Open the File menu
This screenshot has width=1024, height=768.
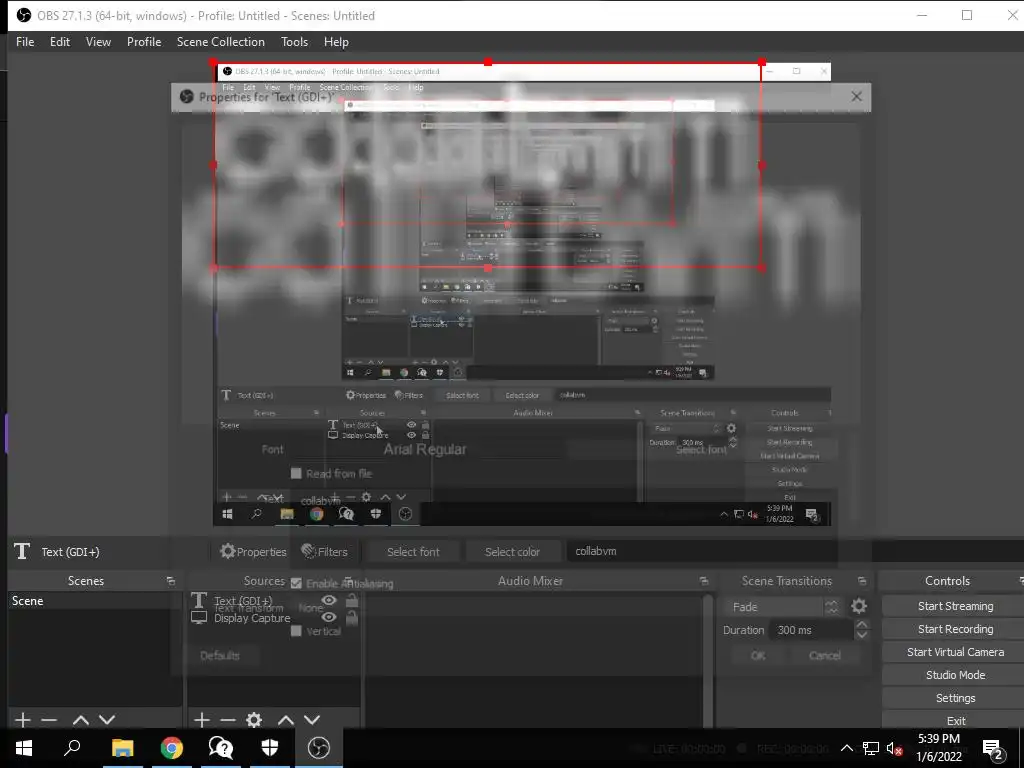pyautogui.click(x=25, y=42)
